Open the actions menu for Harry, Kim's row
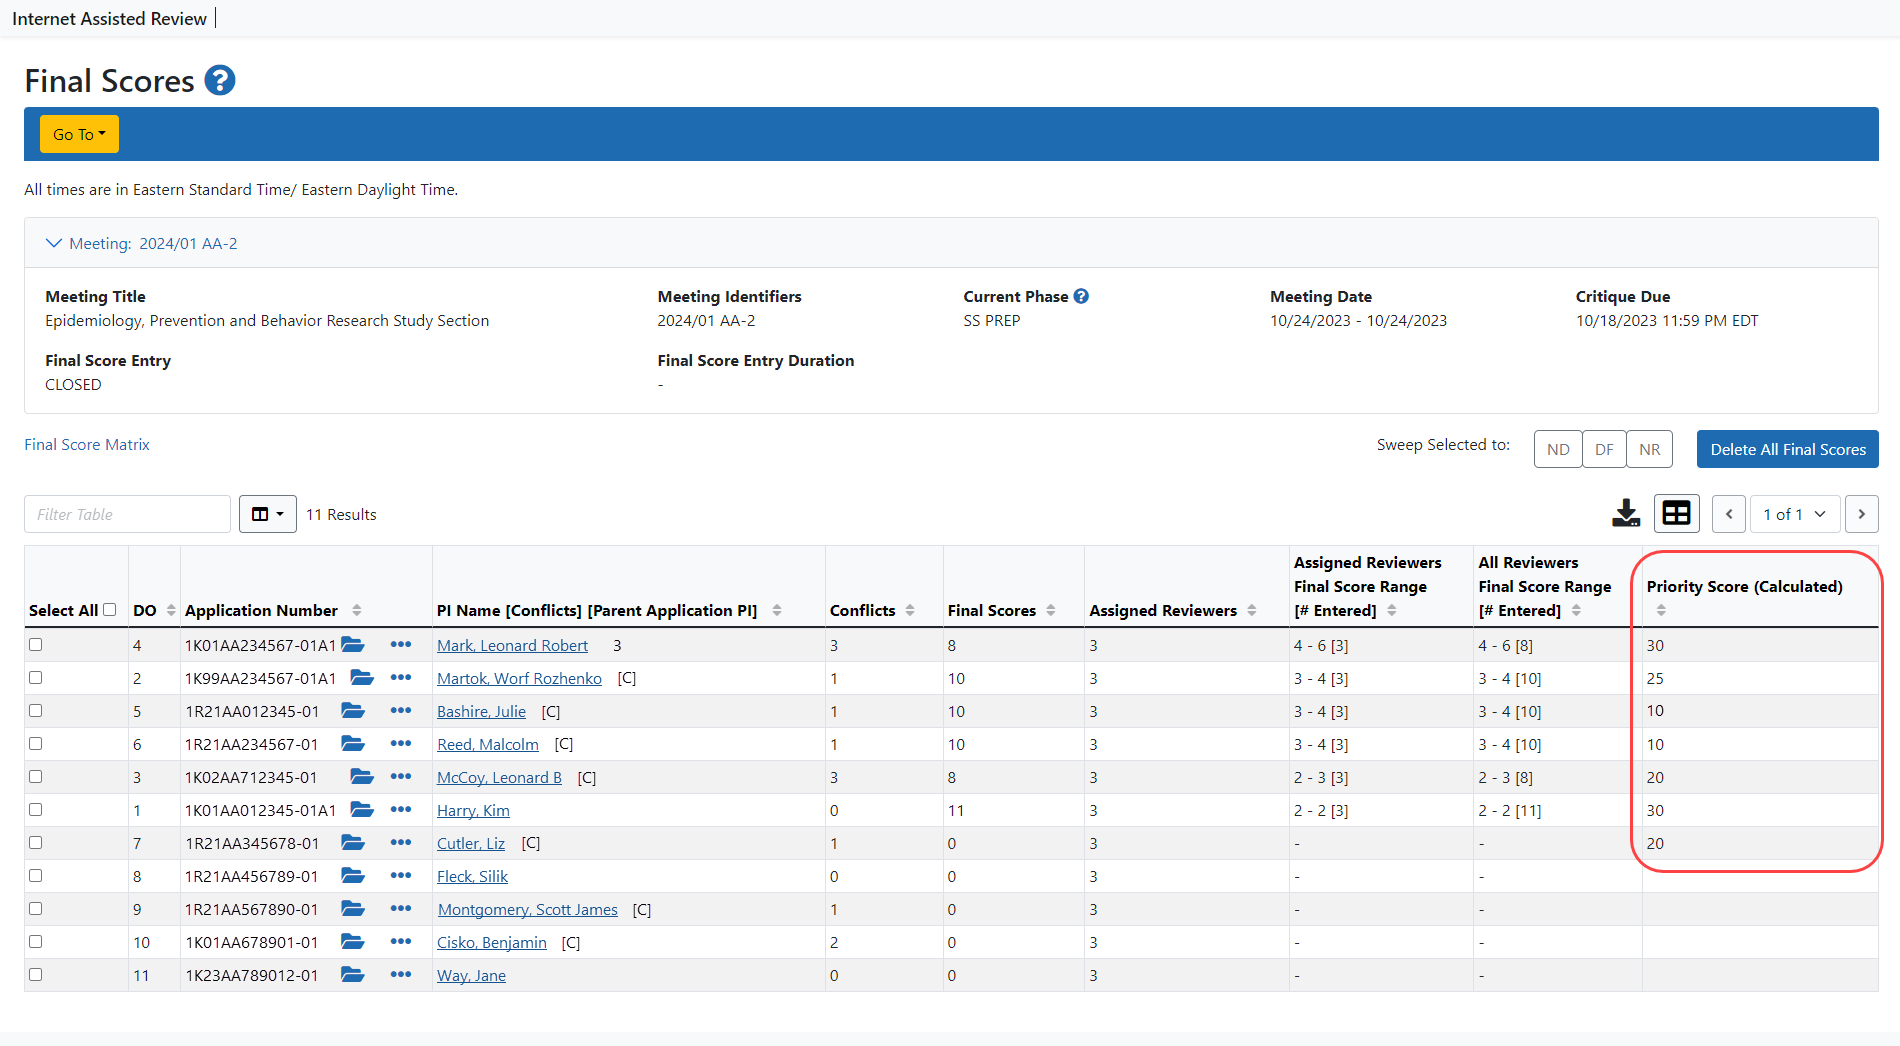 coord(401,810)
